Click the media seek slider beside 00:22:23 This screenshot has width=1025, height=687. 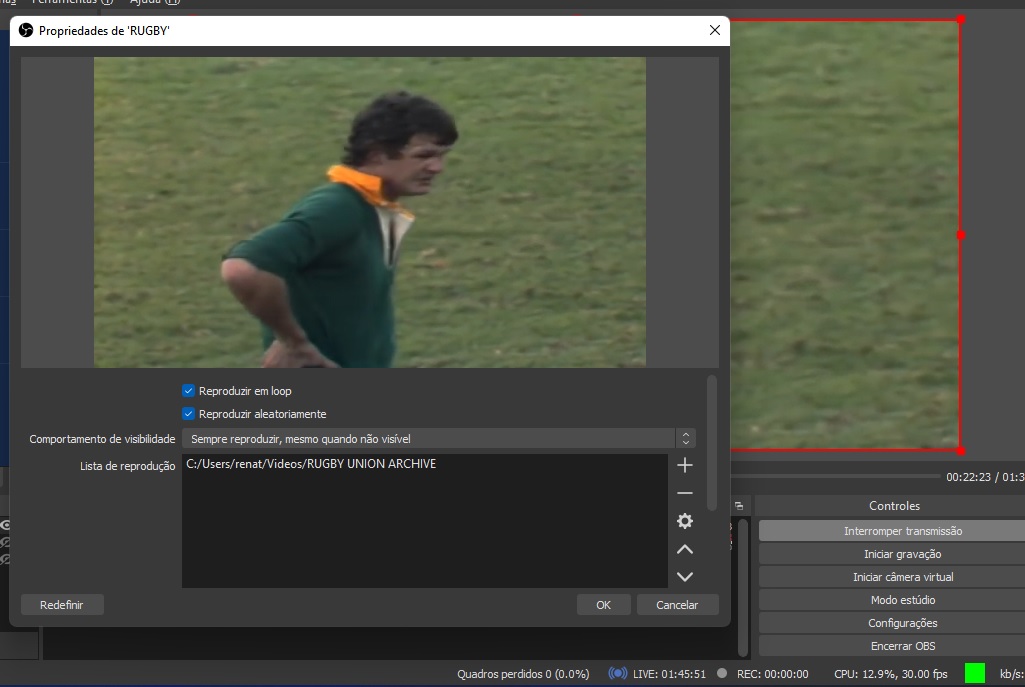[835, 476]
